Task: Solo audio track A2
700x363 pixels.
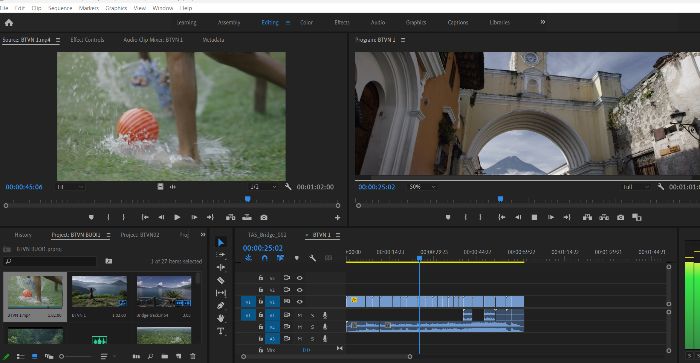Action: 312,327
